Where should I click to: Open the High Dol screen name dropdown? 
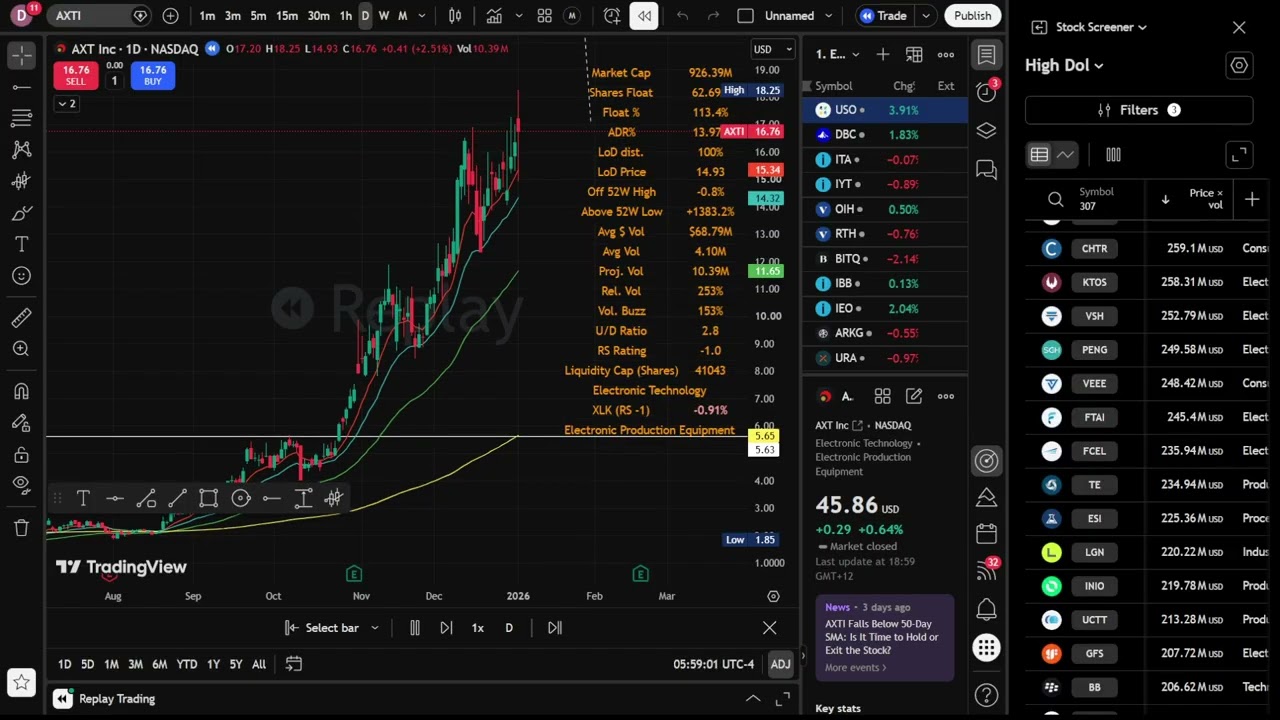[x=1064, y=66]
